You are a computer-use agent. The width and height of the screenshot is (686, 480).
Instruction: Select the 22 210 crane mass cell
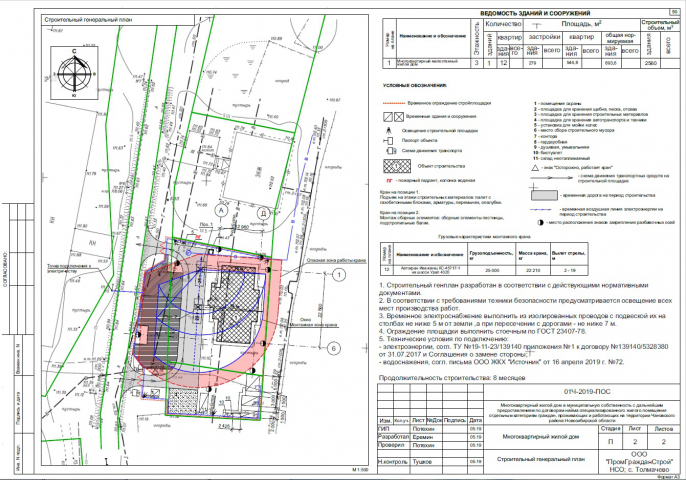pos(533,270)
